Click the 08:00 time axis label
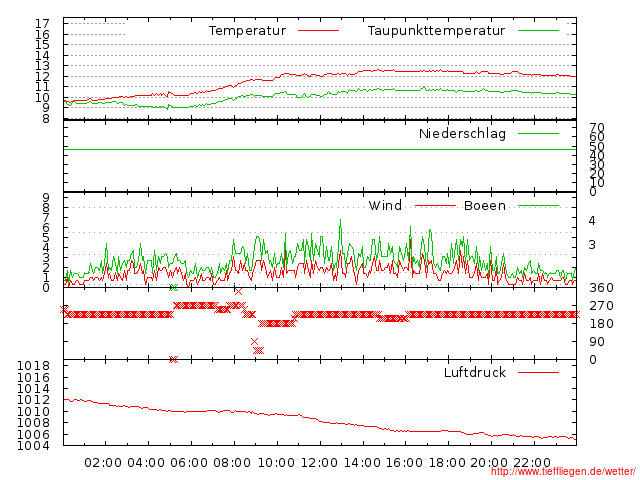This screenshot has width=640, height=480. point(232,463)
